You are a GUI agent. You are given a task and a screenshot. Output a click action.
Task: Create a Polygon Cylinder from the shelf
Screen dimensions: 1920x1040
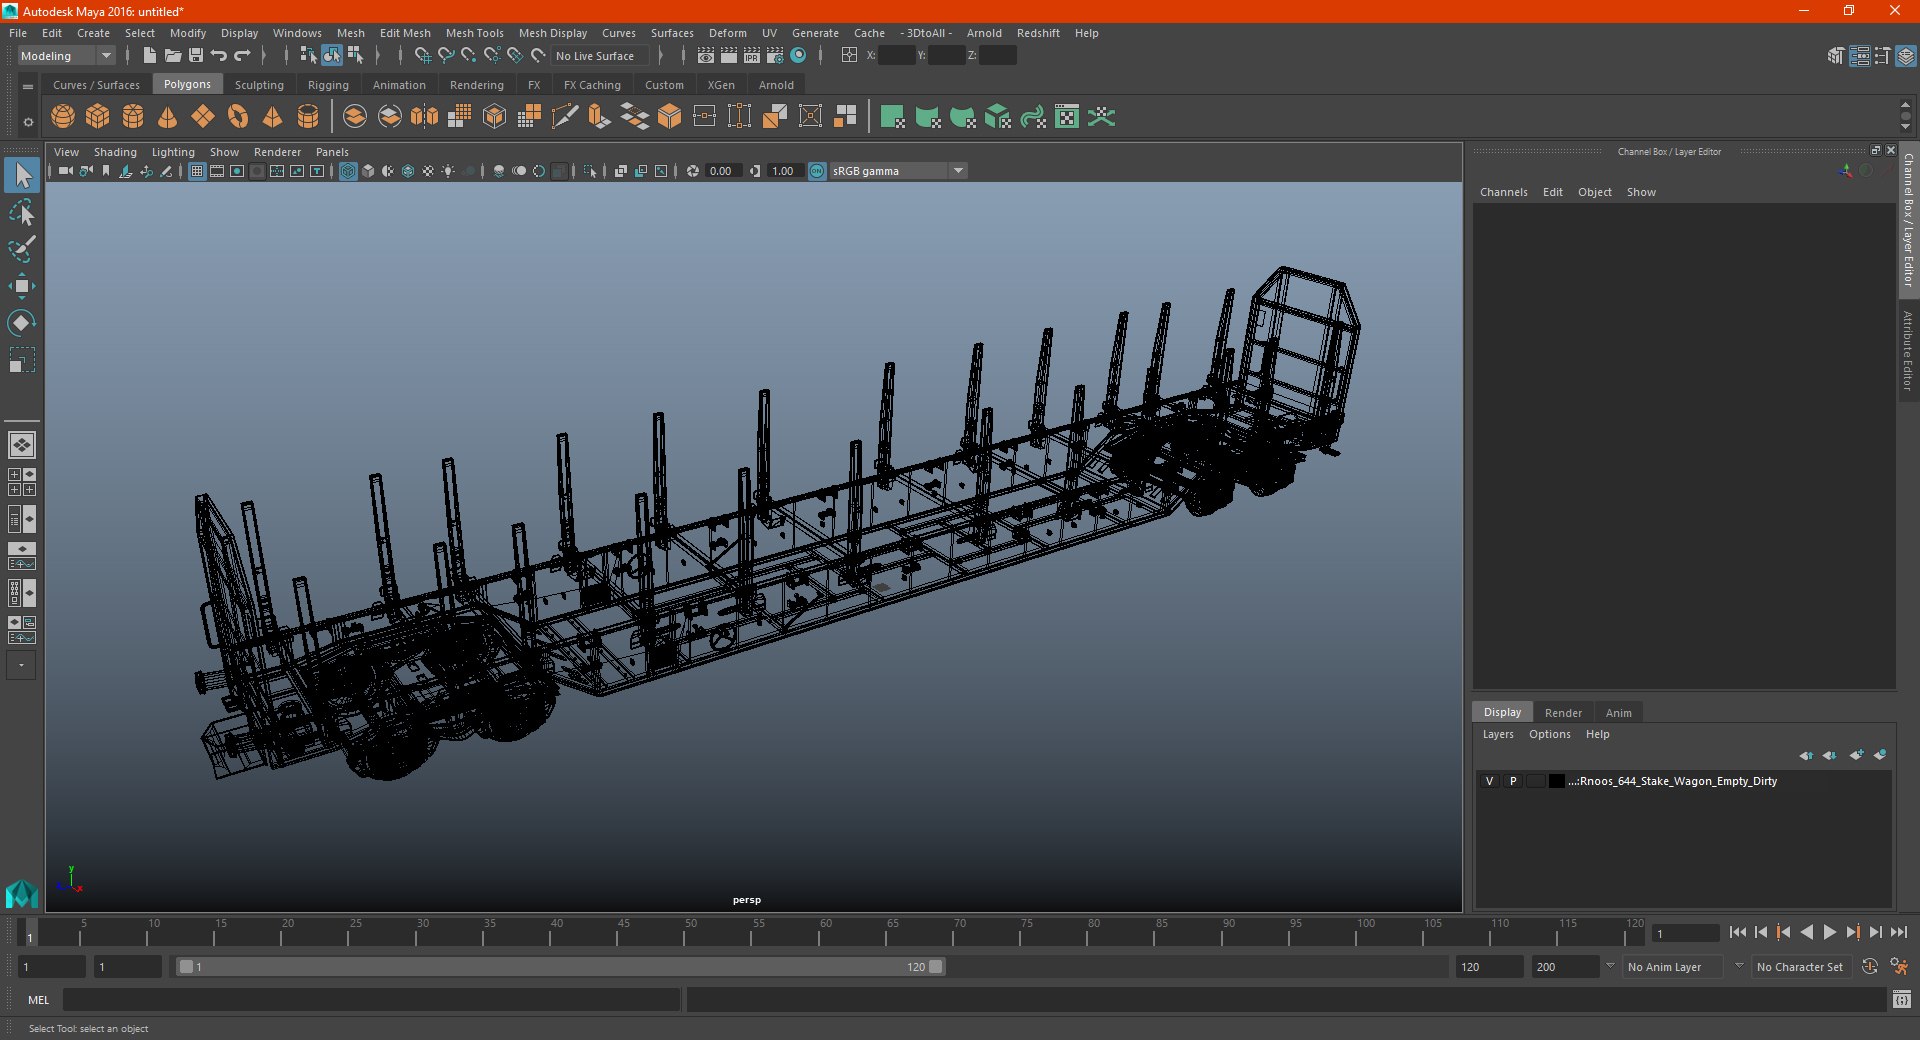point(133,117)
